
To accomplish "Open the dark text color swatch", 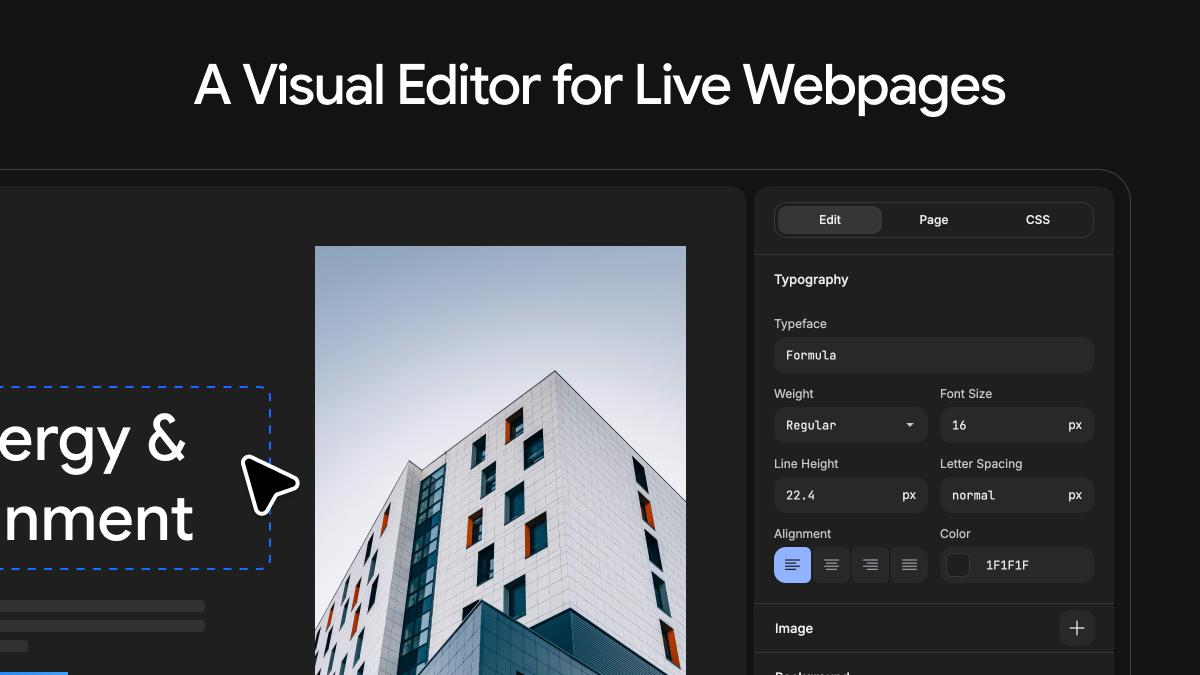I will coord(959,565).
